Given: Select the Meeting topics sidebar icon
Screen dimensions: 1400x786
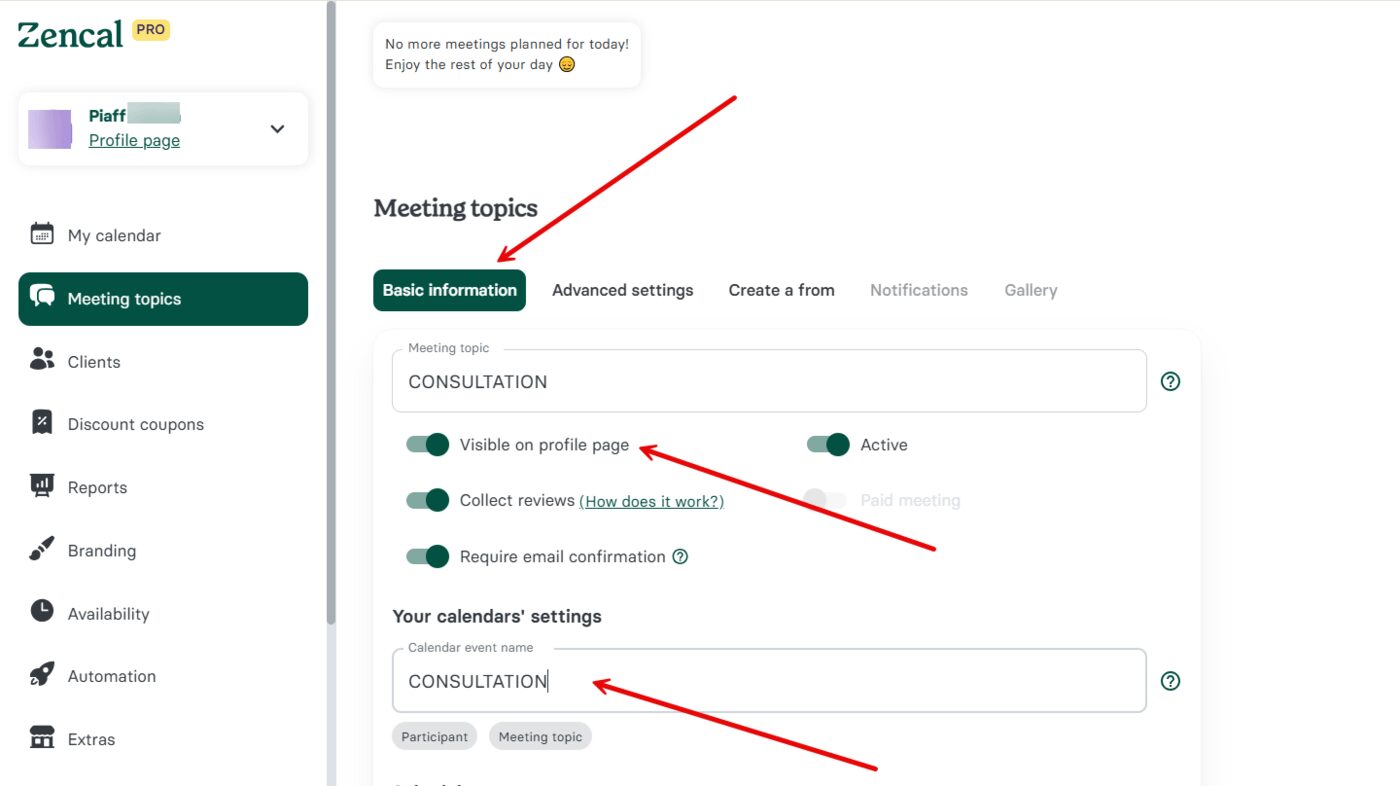Looking at the screenshot, I should click(x=41, y=298).
